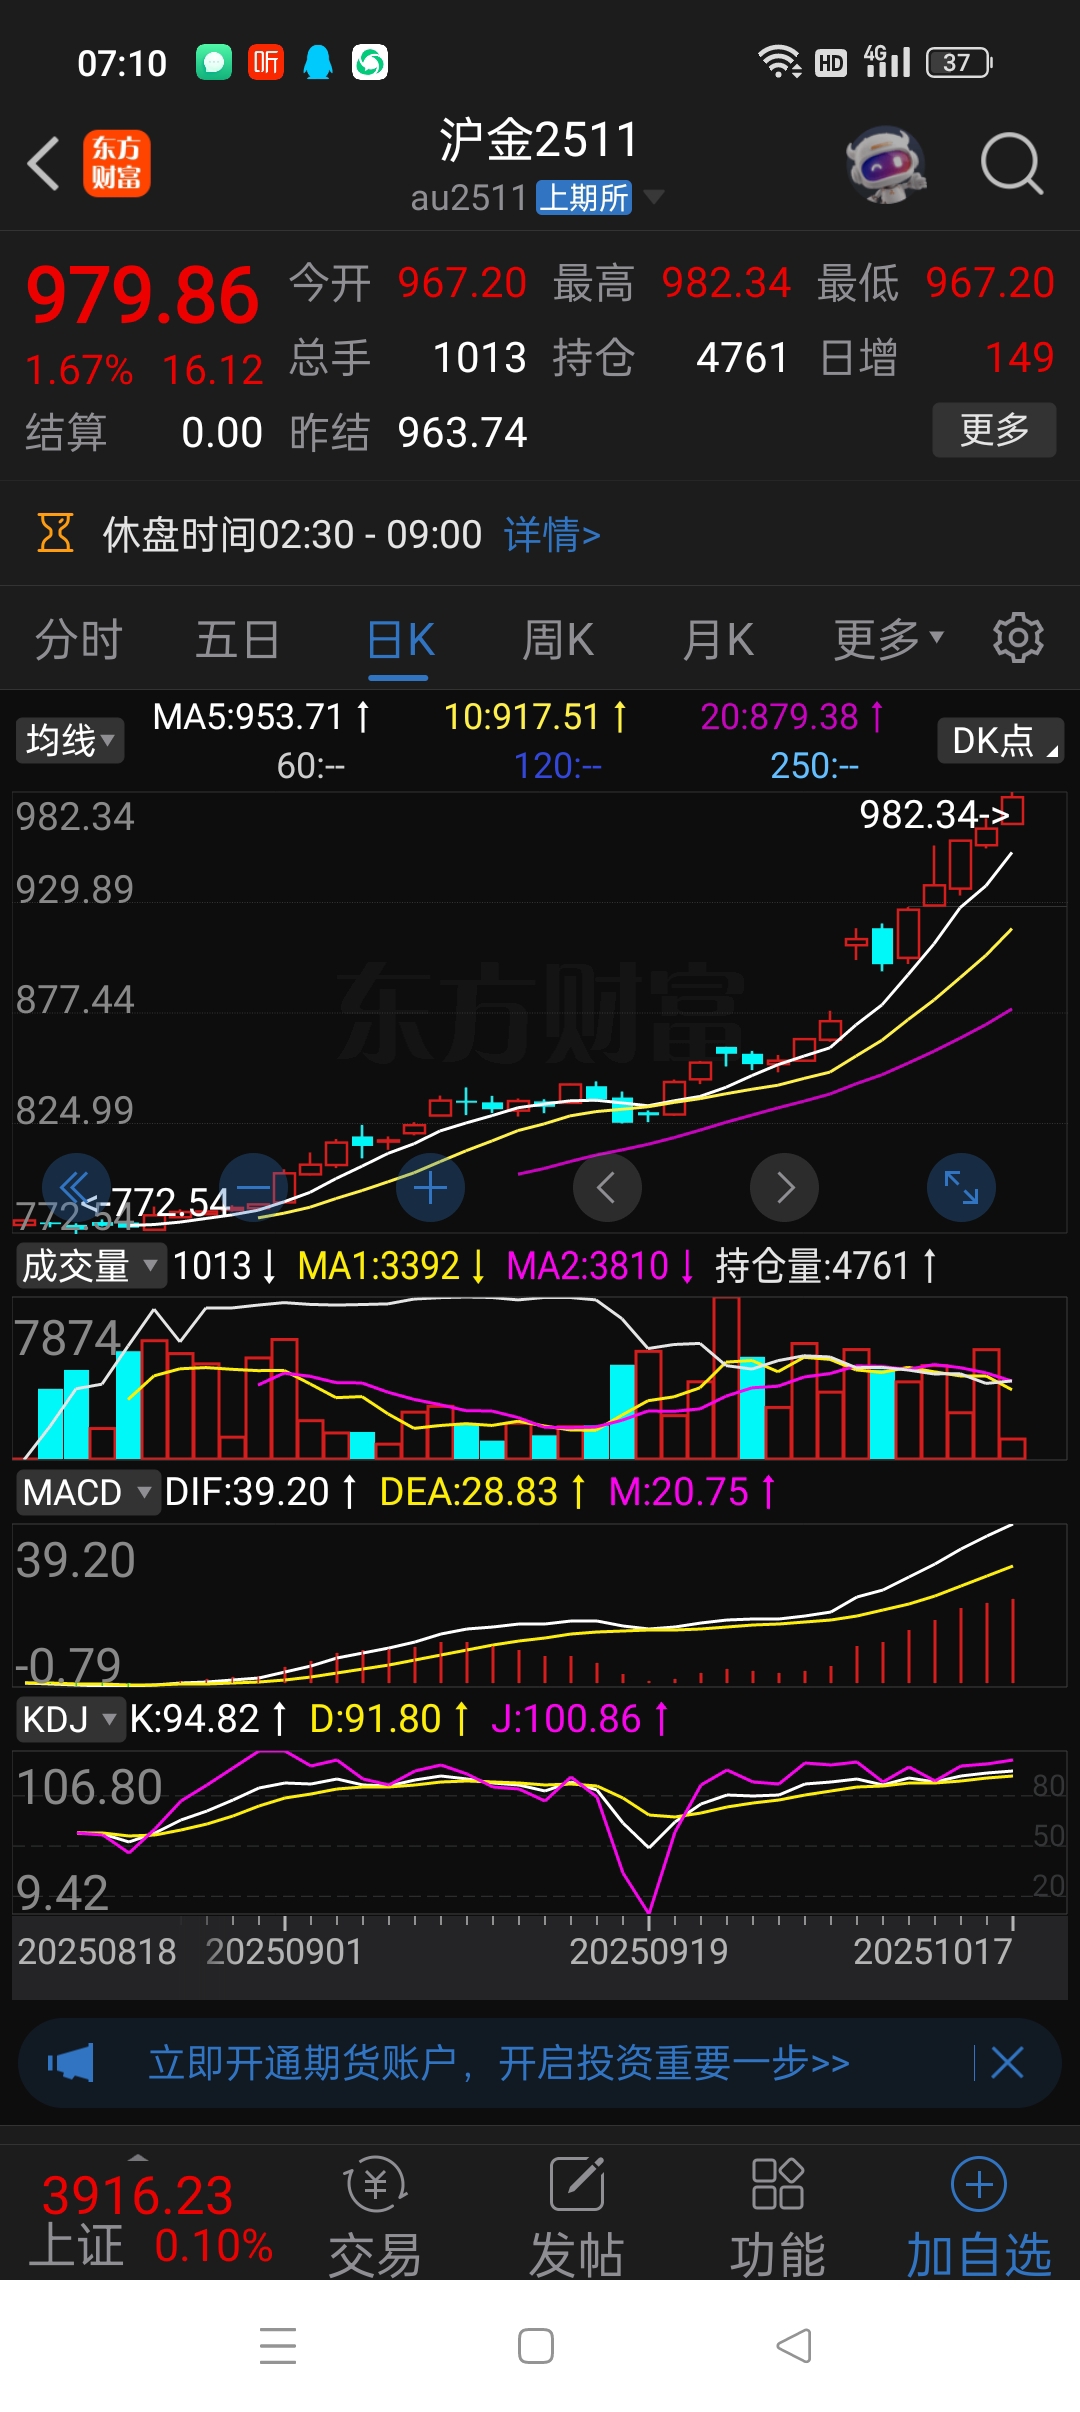Viewport: 1080px width, 2412px height.
Task: Open chart settings gear icon
Action: (1018, 638)
